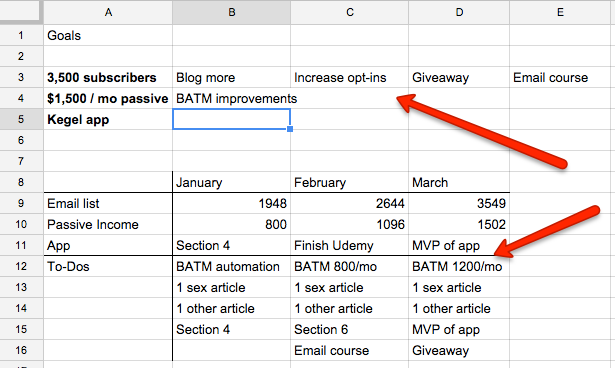Screen dimensions: 615x368
Task: Click the Goals cell
Action: 108,35
